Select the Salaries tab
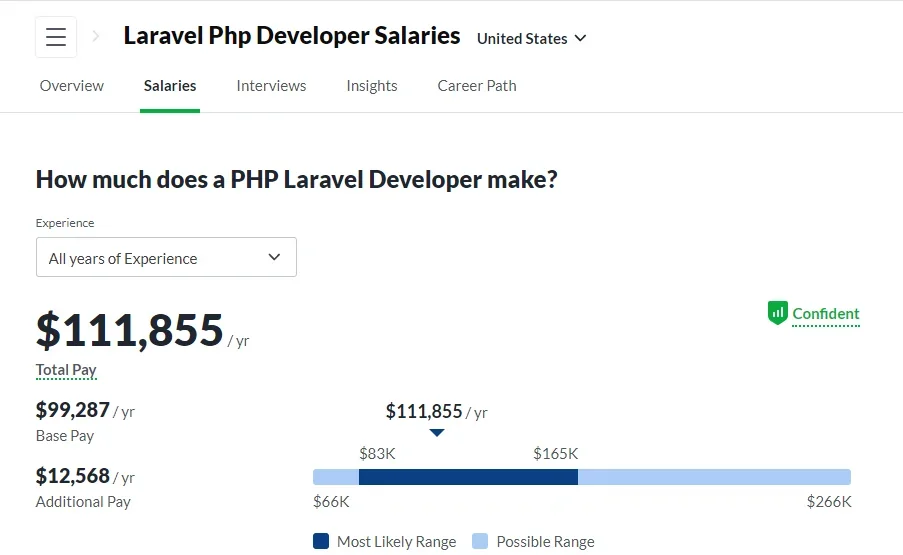This screenshot has width=903, height=555. point(170,86)
